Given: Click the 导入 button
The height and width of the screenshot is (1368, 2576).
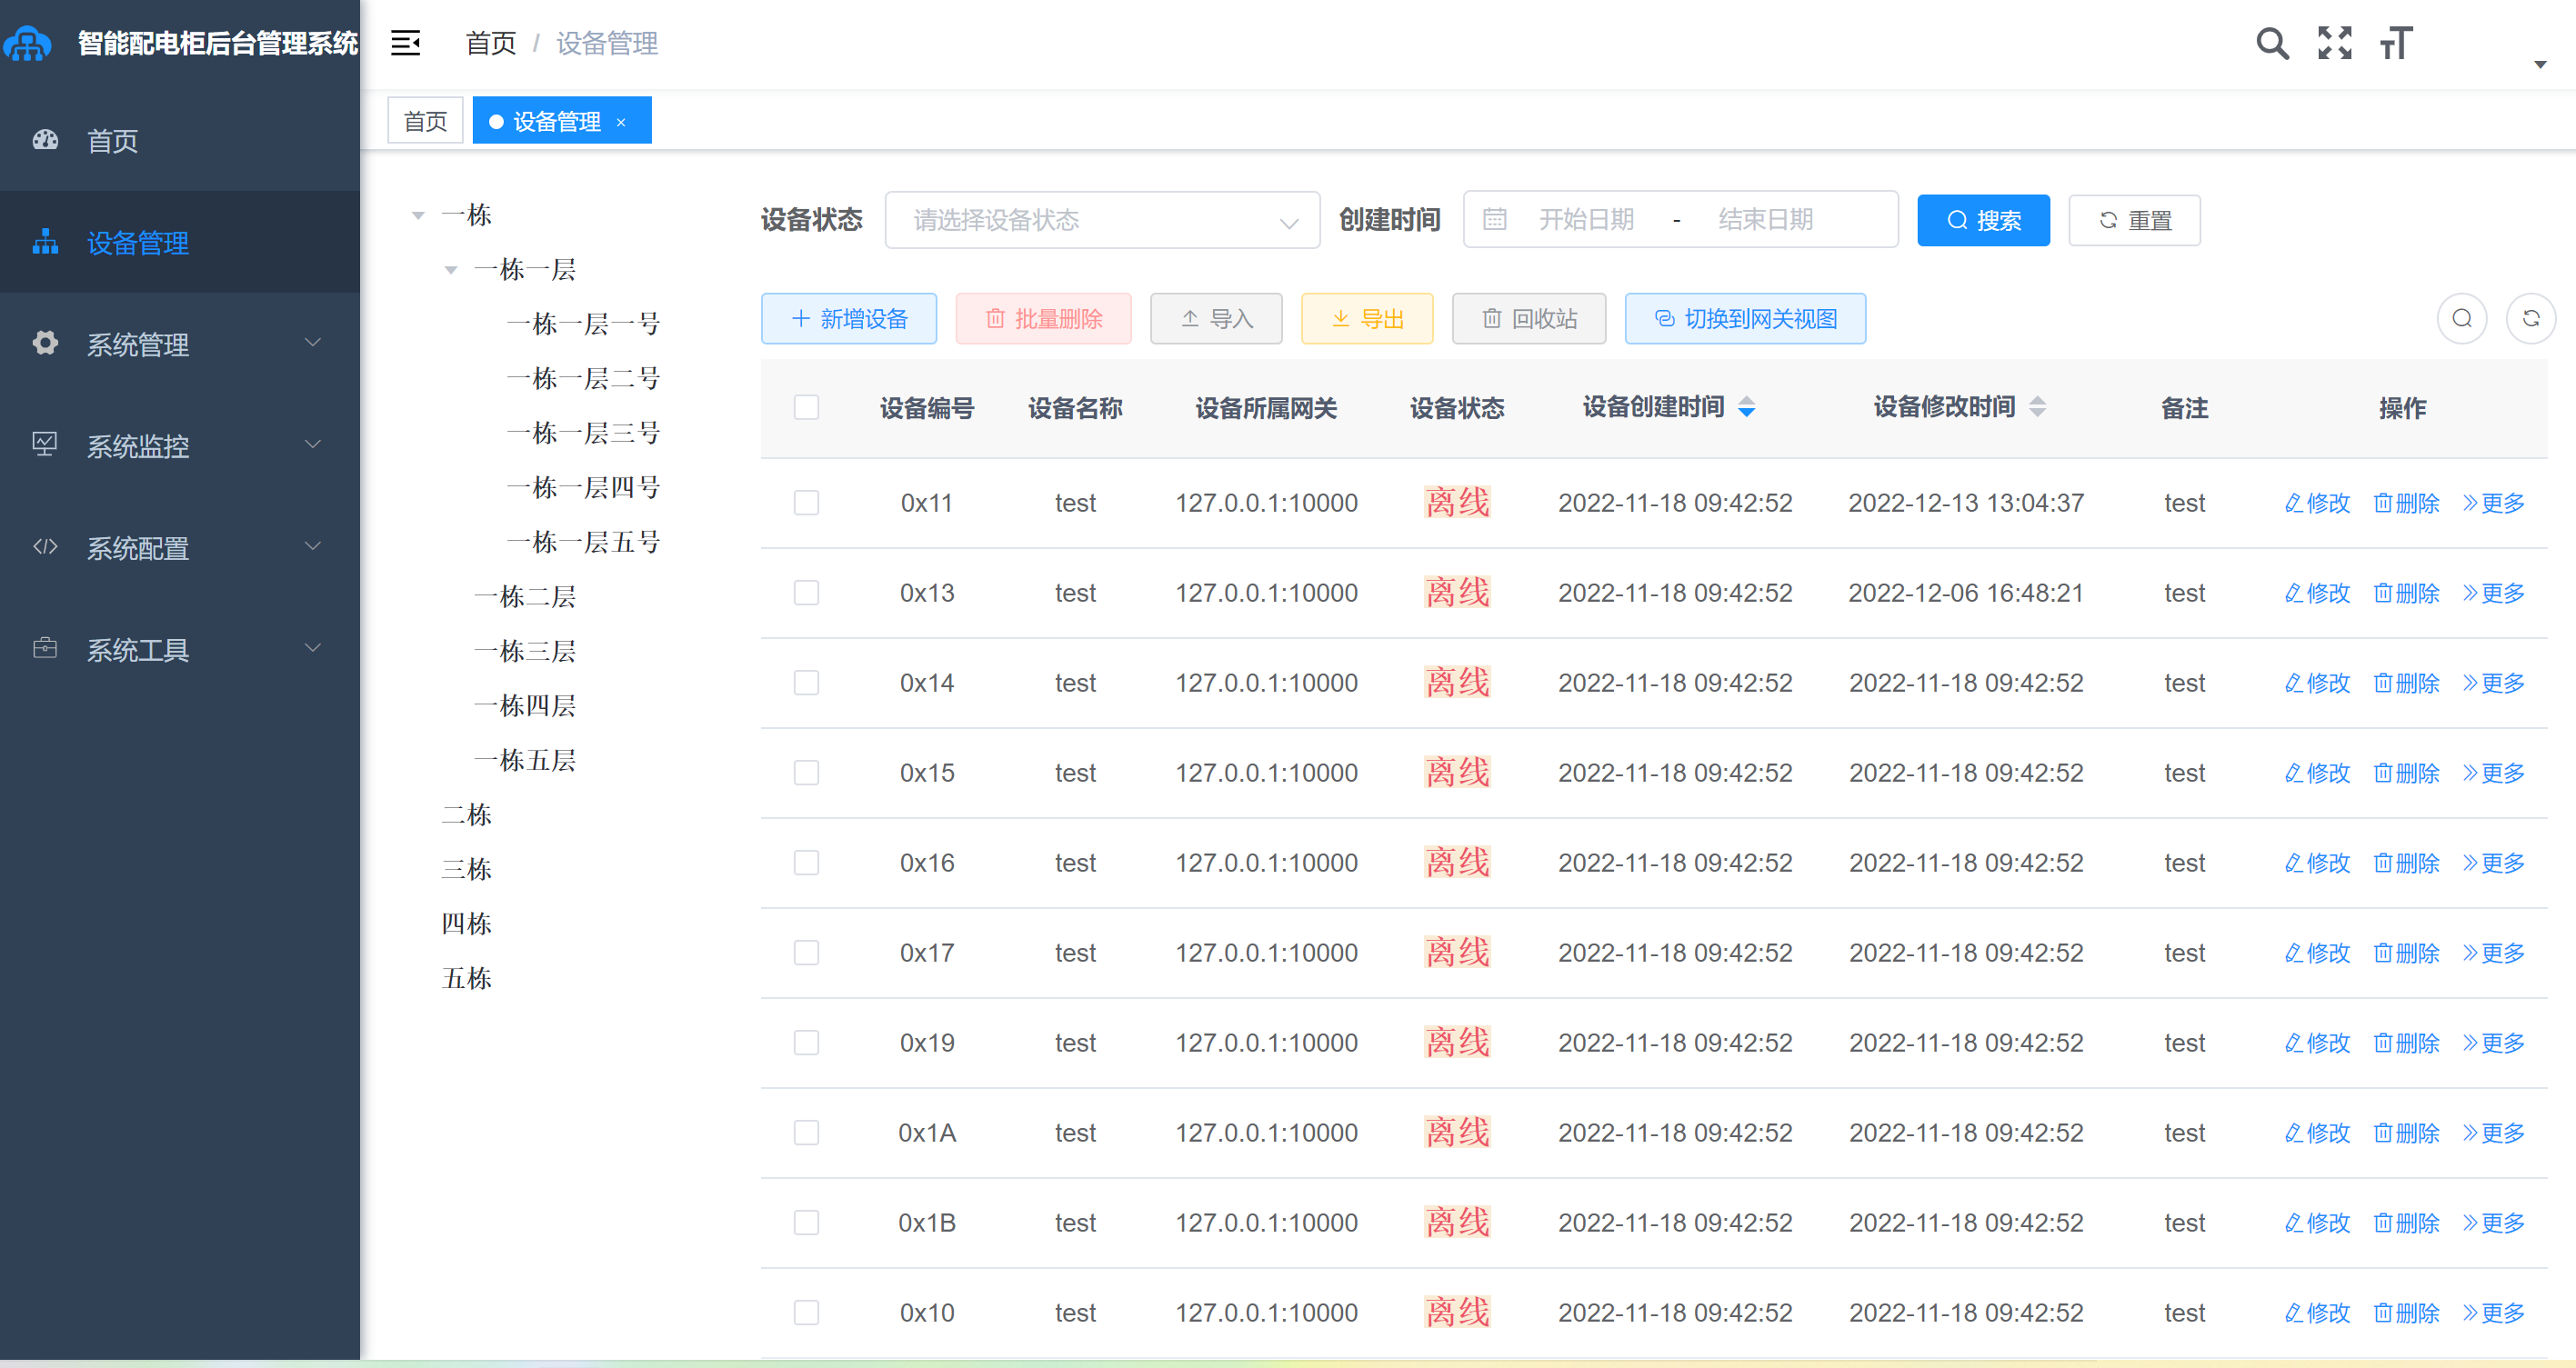Looking at the screenshot, I should (1216, 318).
